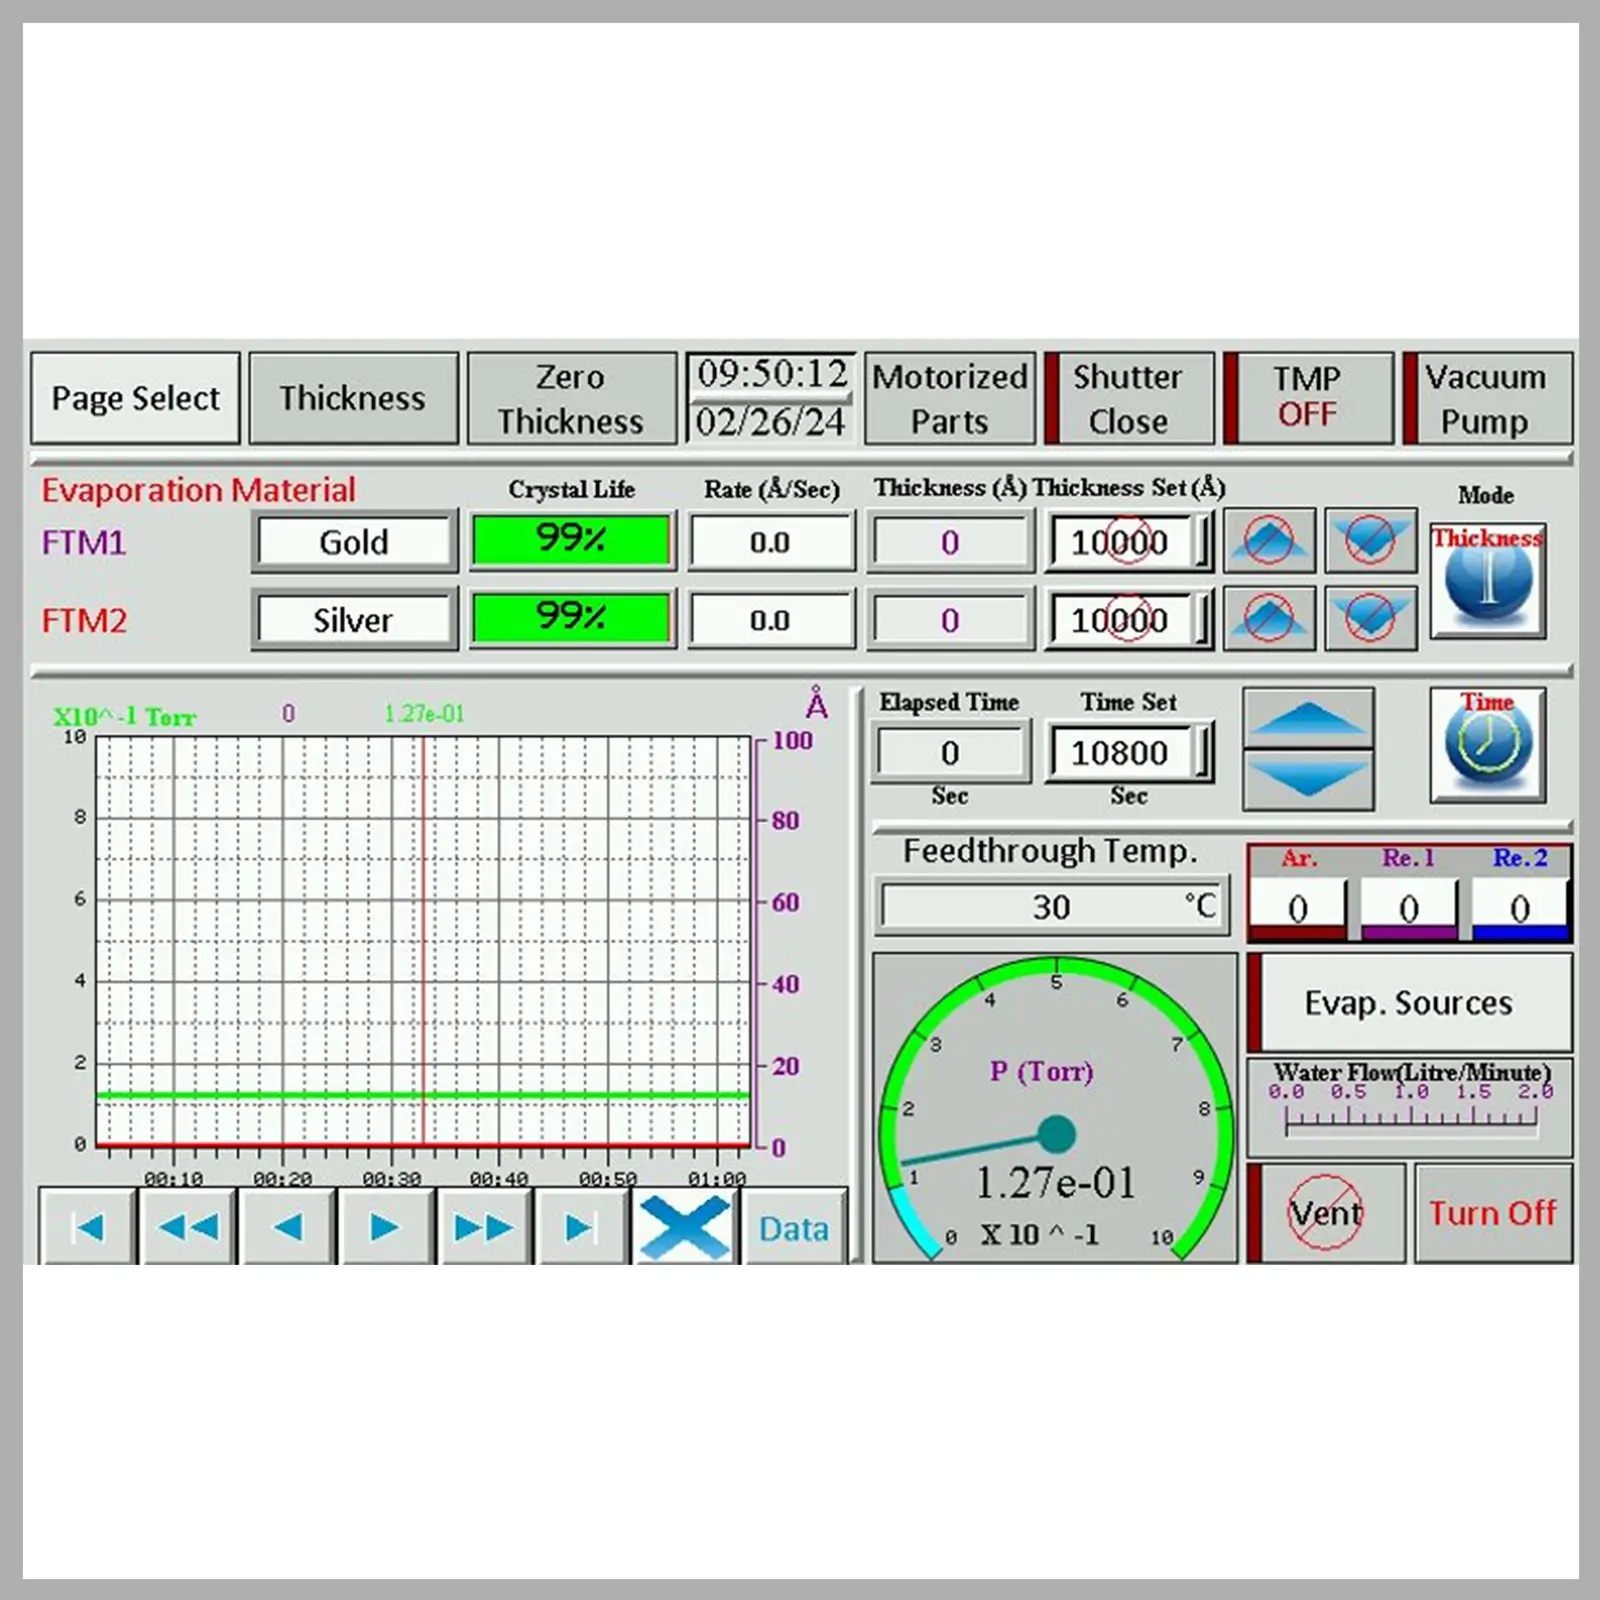Click the blue X chart clear icon
The height and width of the screenshot is (1600, 1600).
685,1227
